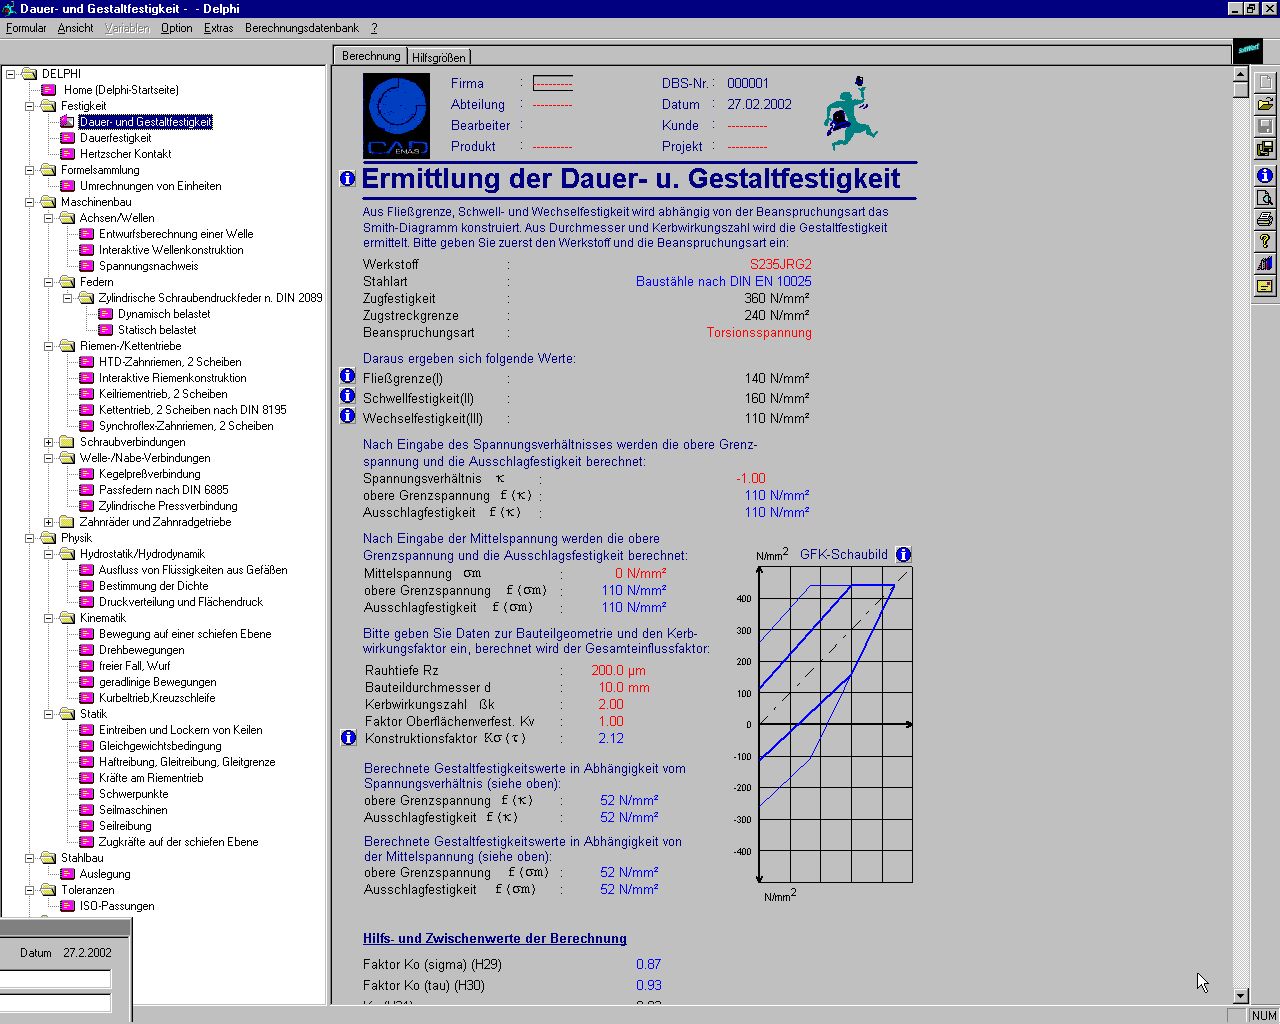Edit the Bauteildurchmesser d value 10.0 mm
Image resolution: width=1280 pixels, height=1024 pixels.
pyautogui.click(x=624, y=687)
